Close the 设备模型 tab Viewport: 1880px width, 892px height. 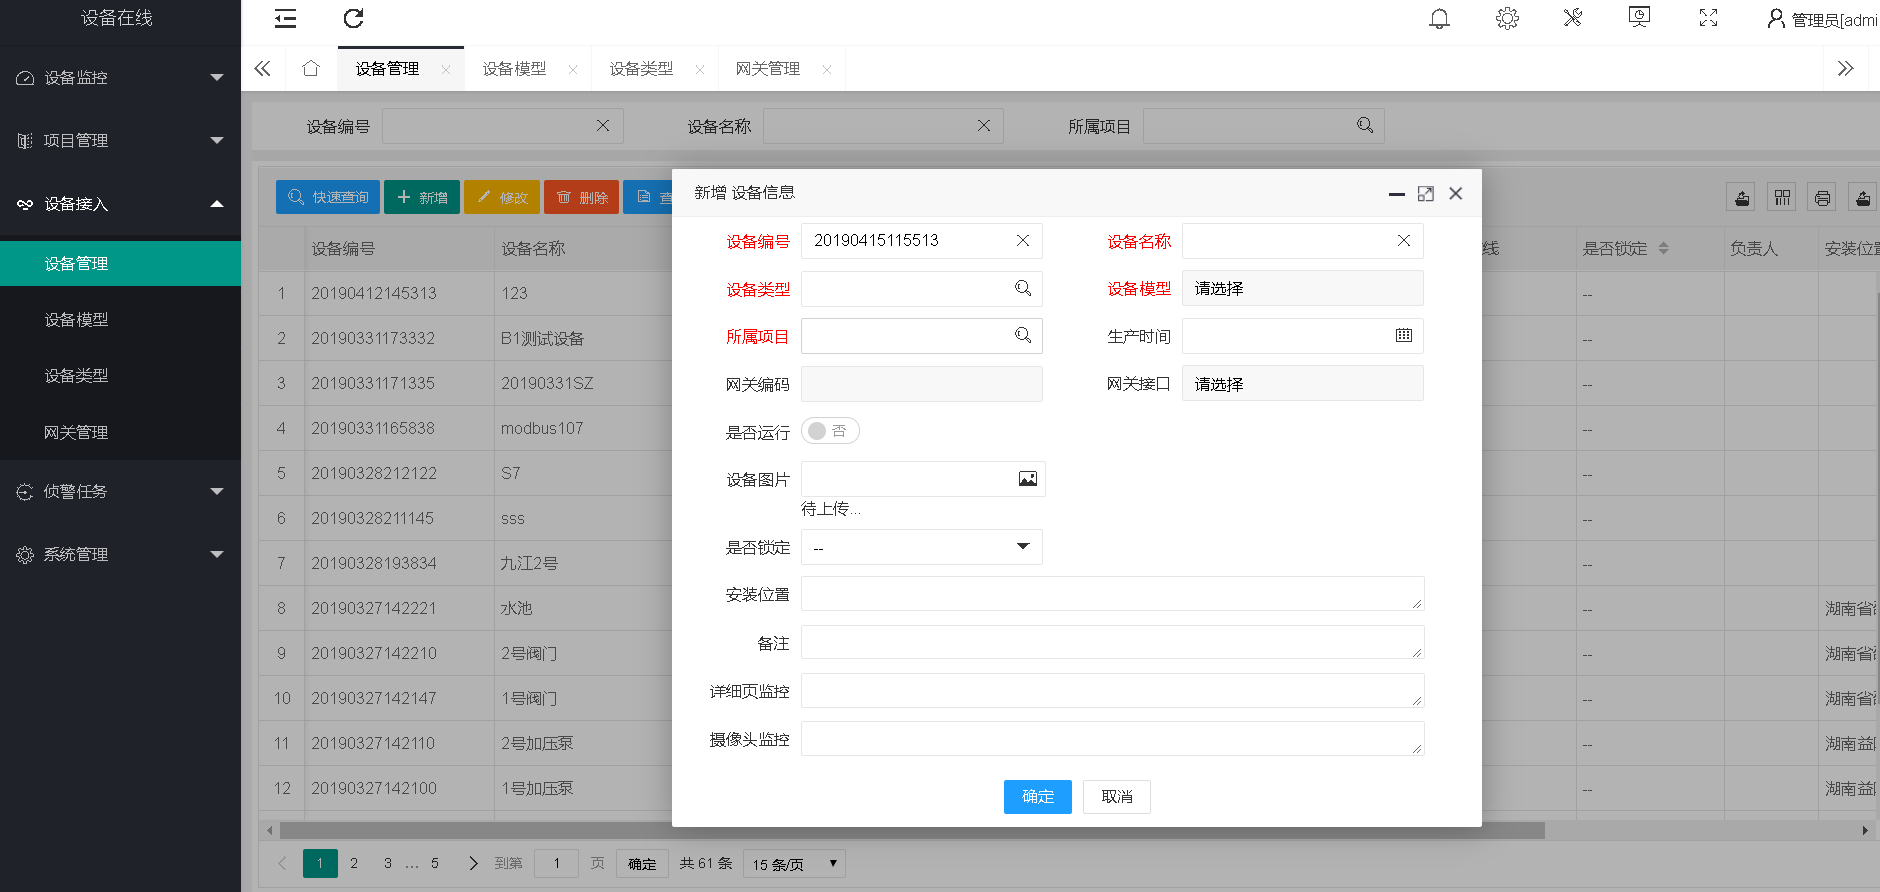click(x=573, y=69)
